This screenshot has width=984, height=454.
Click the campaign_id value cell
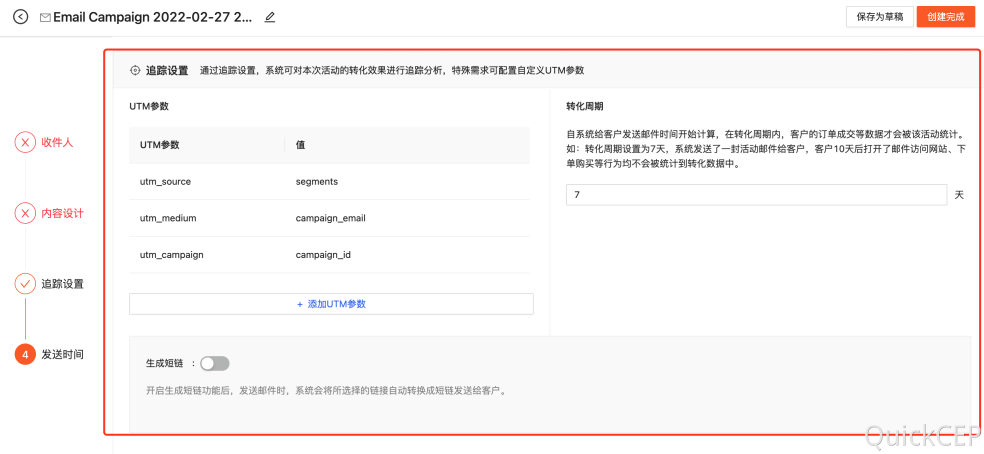(323, 255)
